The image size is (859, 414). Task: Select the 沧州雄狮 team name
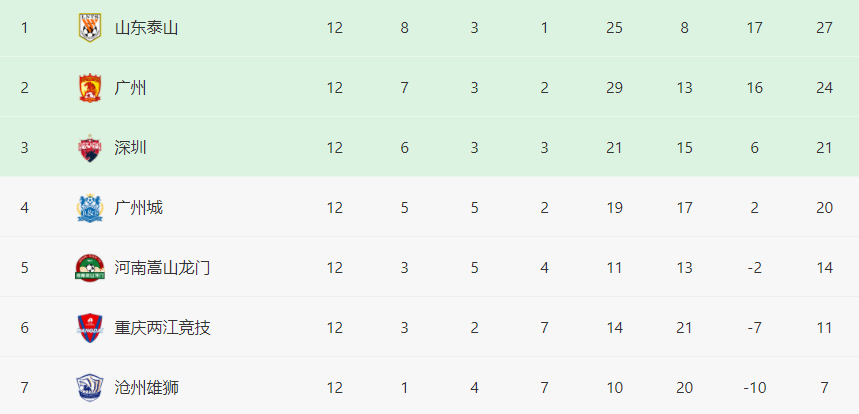(146, 388)
